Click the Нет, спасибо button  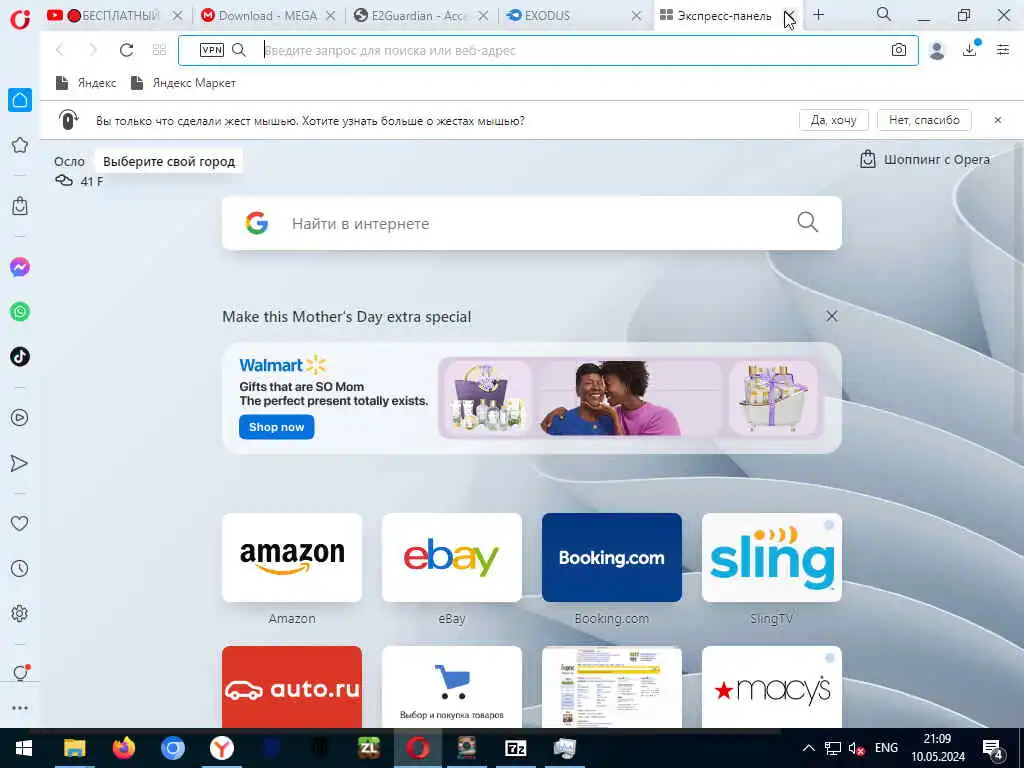[924, 120]
